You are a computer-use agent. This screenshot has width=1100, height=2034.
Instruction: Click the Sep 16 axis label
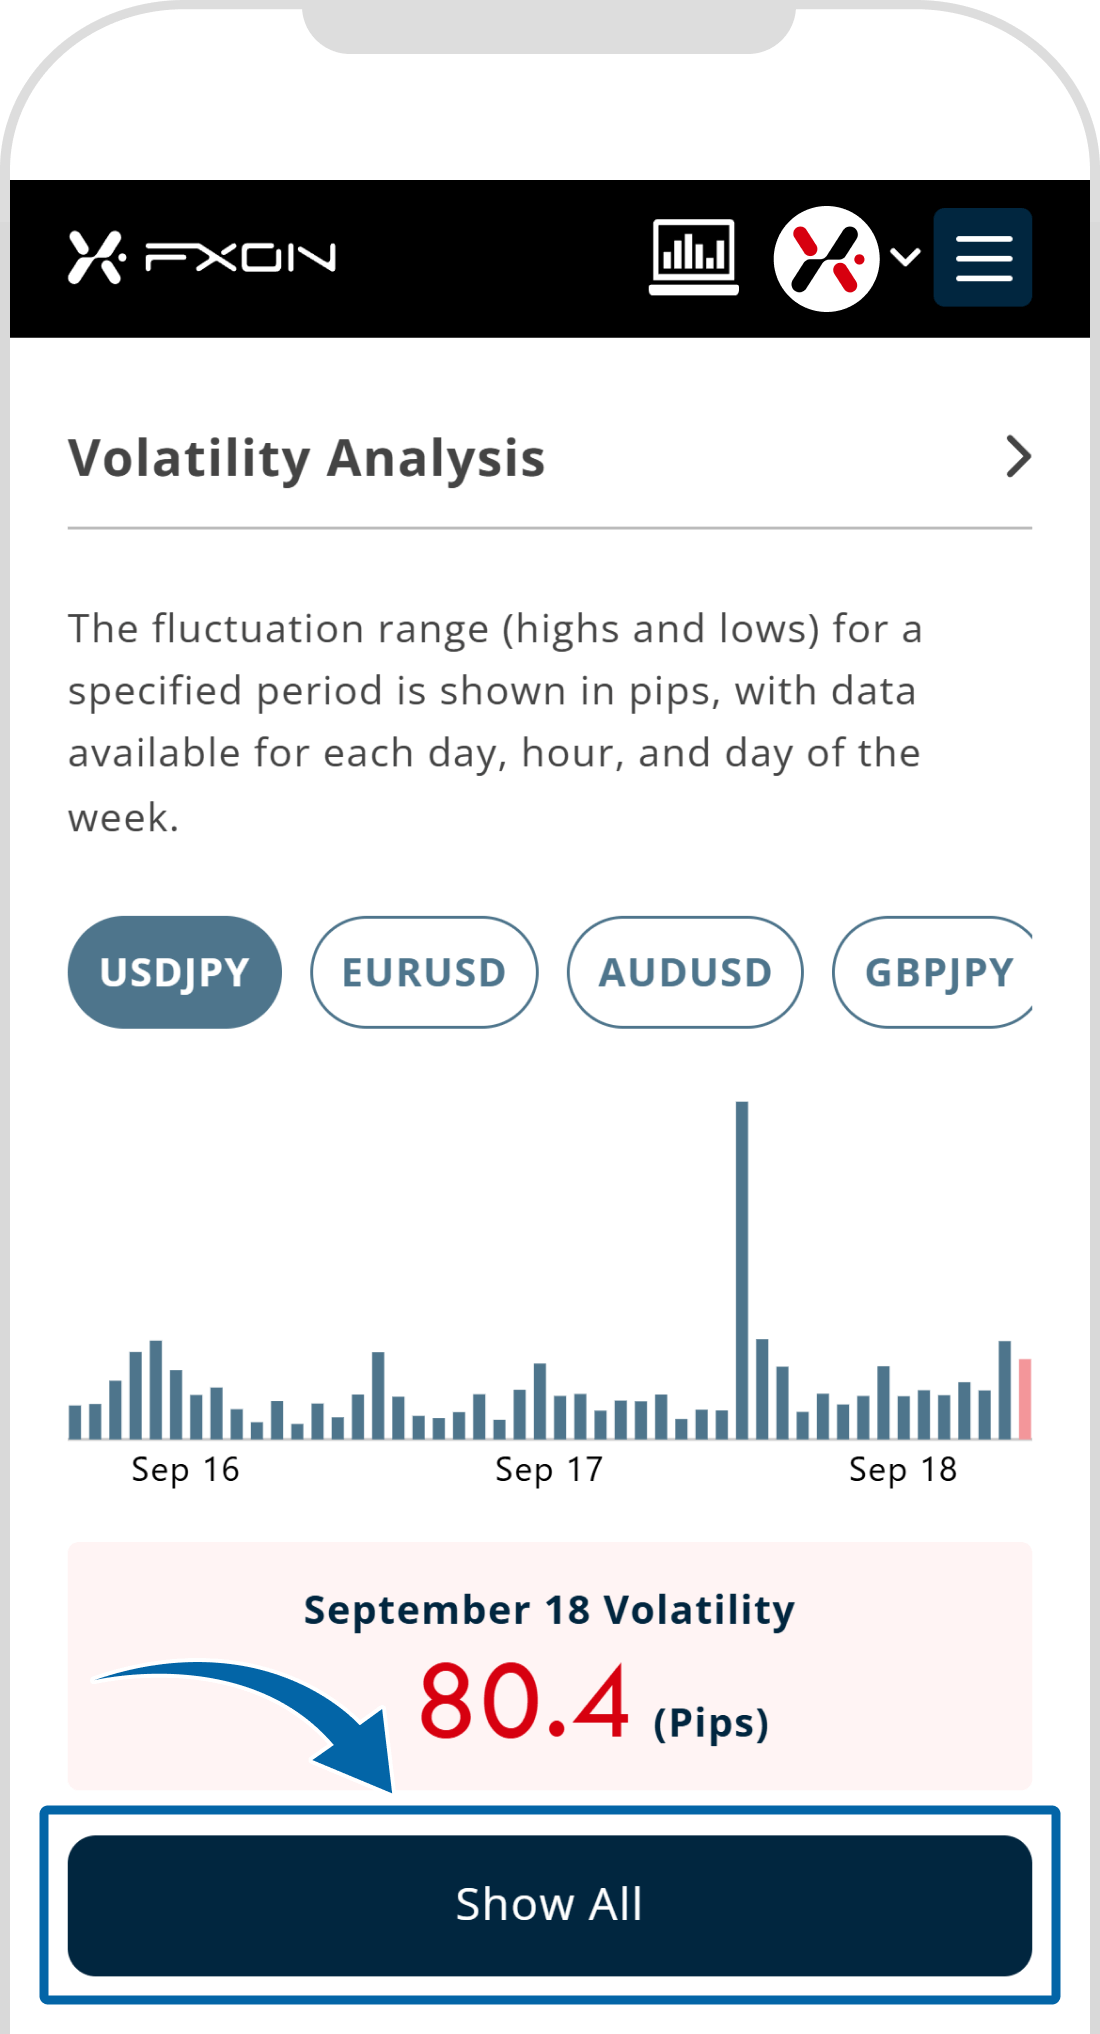[186, 1470]
